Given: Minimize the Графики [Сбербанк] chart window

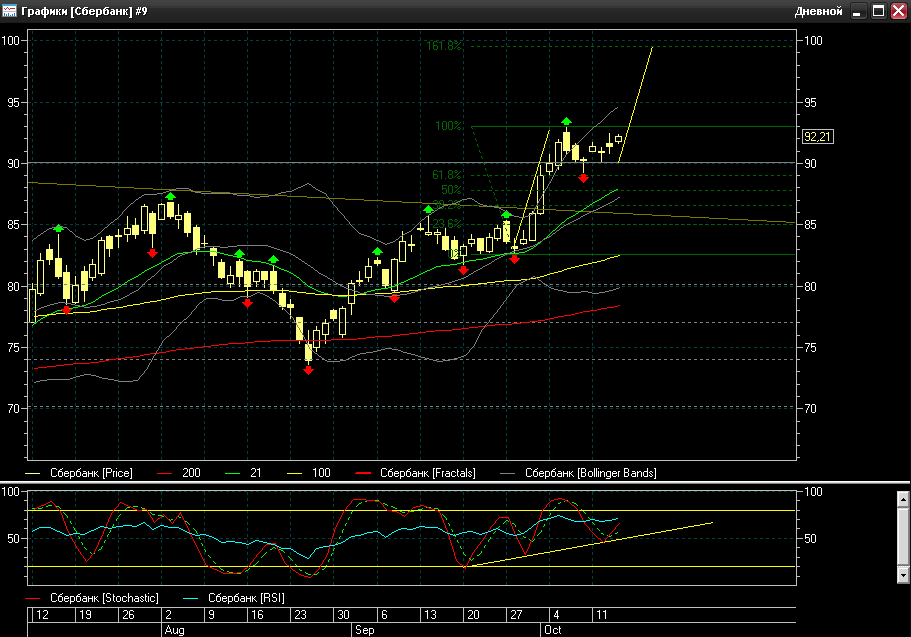Looking at the screenshot, I should click(858, 11).
